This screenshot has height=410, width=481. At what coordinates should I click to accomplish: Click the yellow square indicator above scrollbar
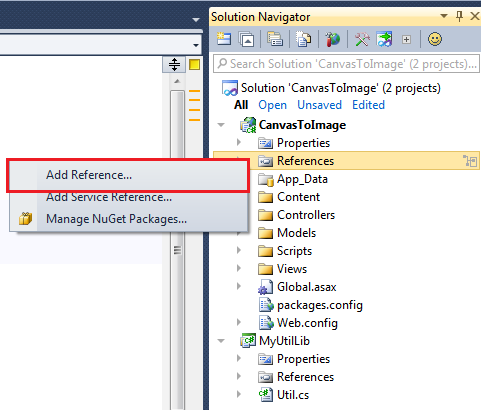(194, 64)
